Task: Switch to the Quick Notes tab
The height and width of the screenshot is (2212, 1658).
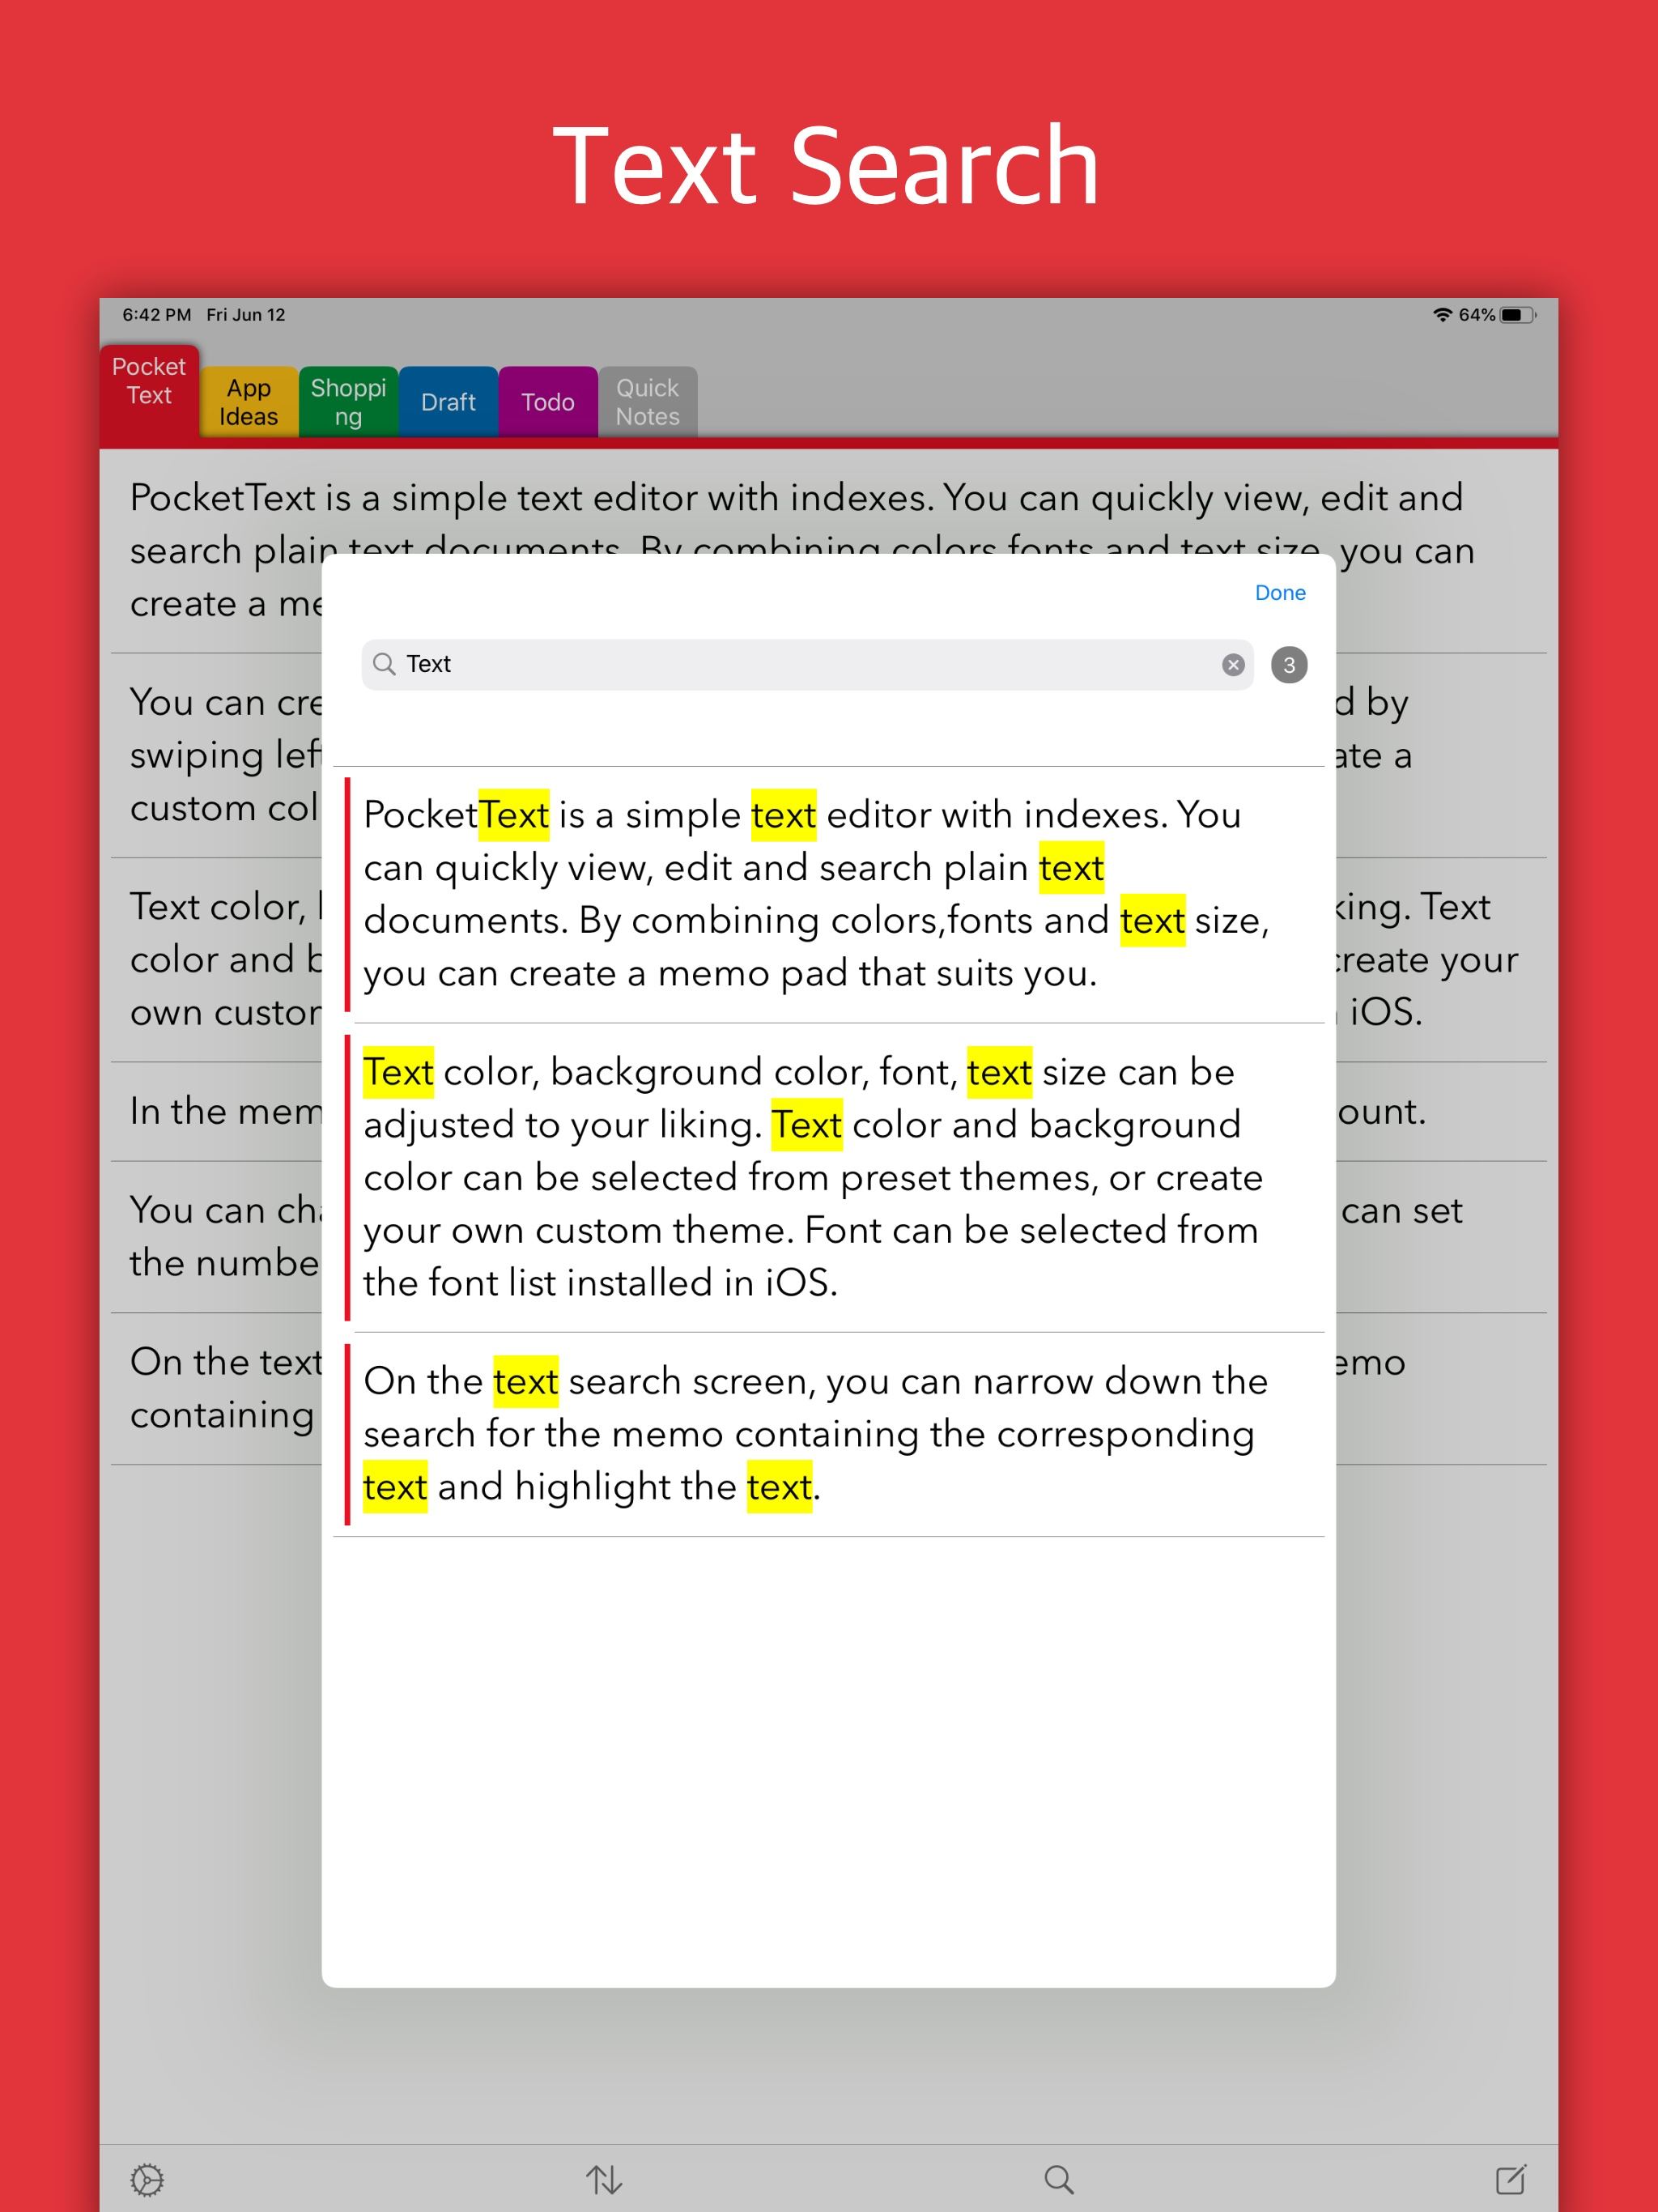Action: pos(647,402)
